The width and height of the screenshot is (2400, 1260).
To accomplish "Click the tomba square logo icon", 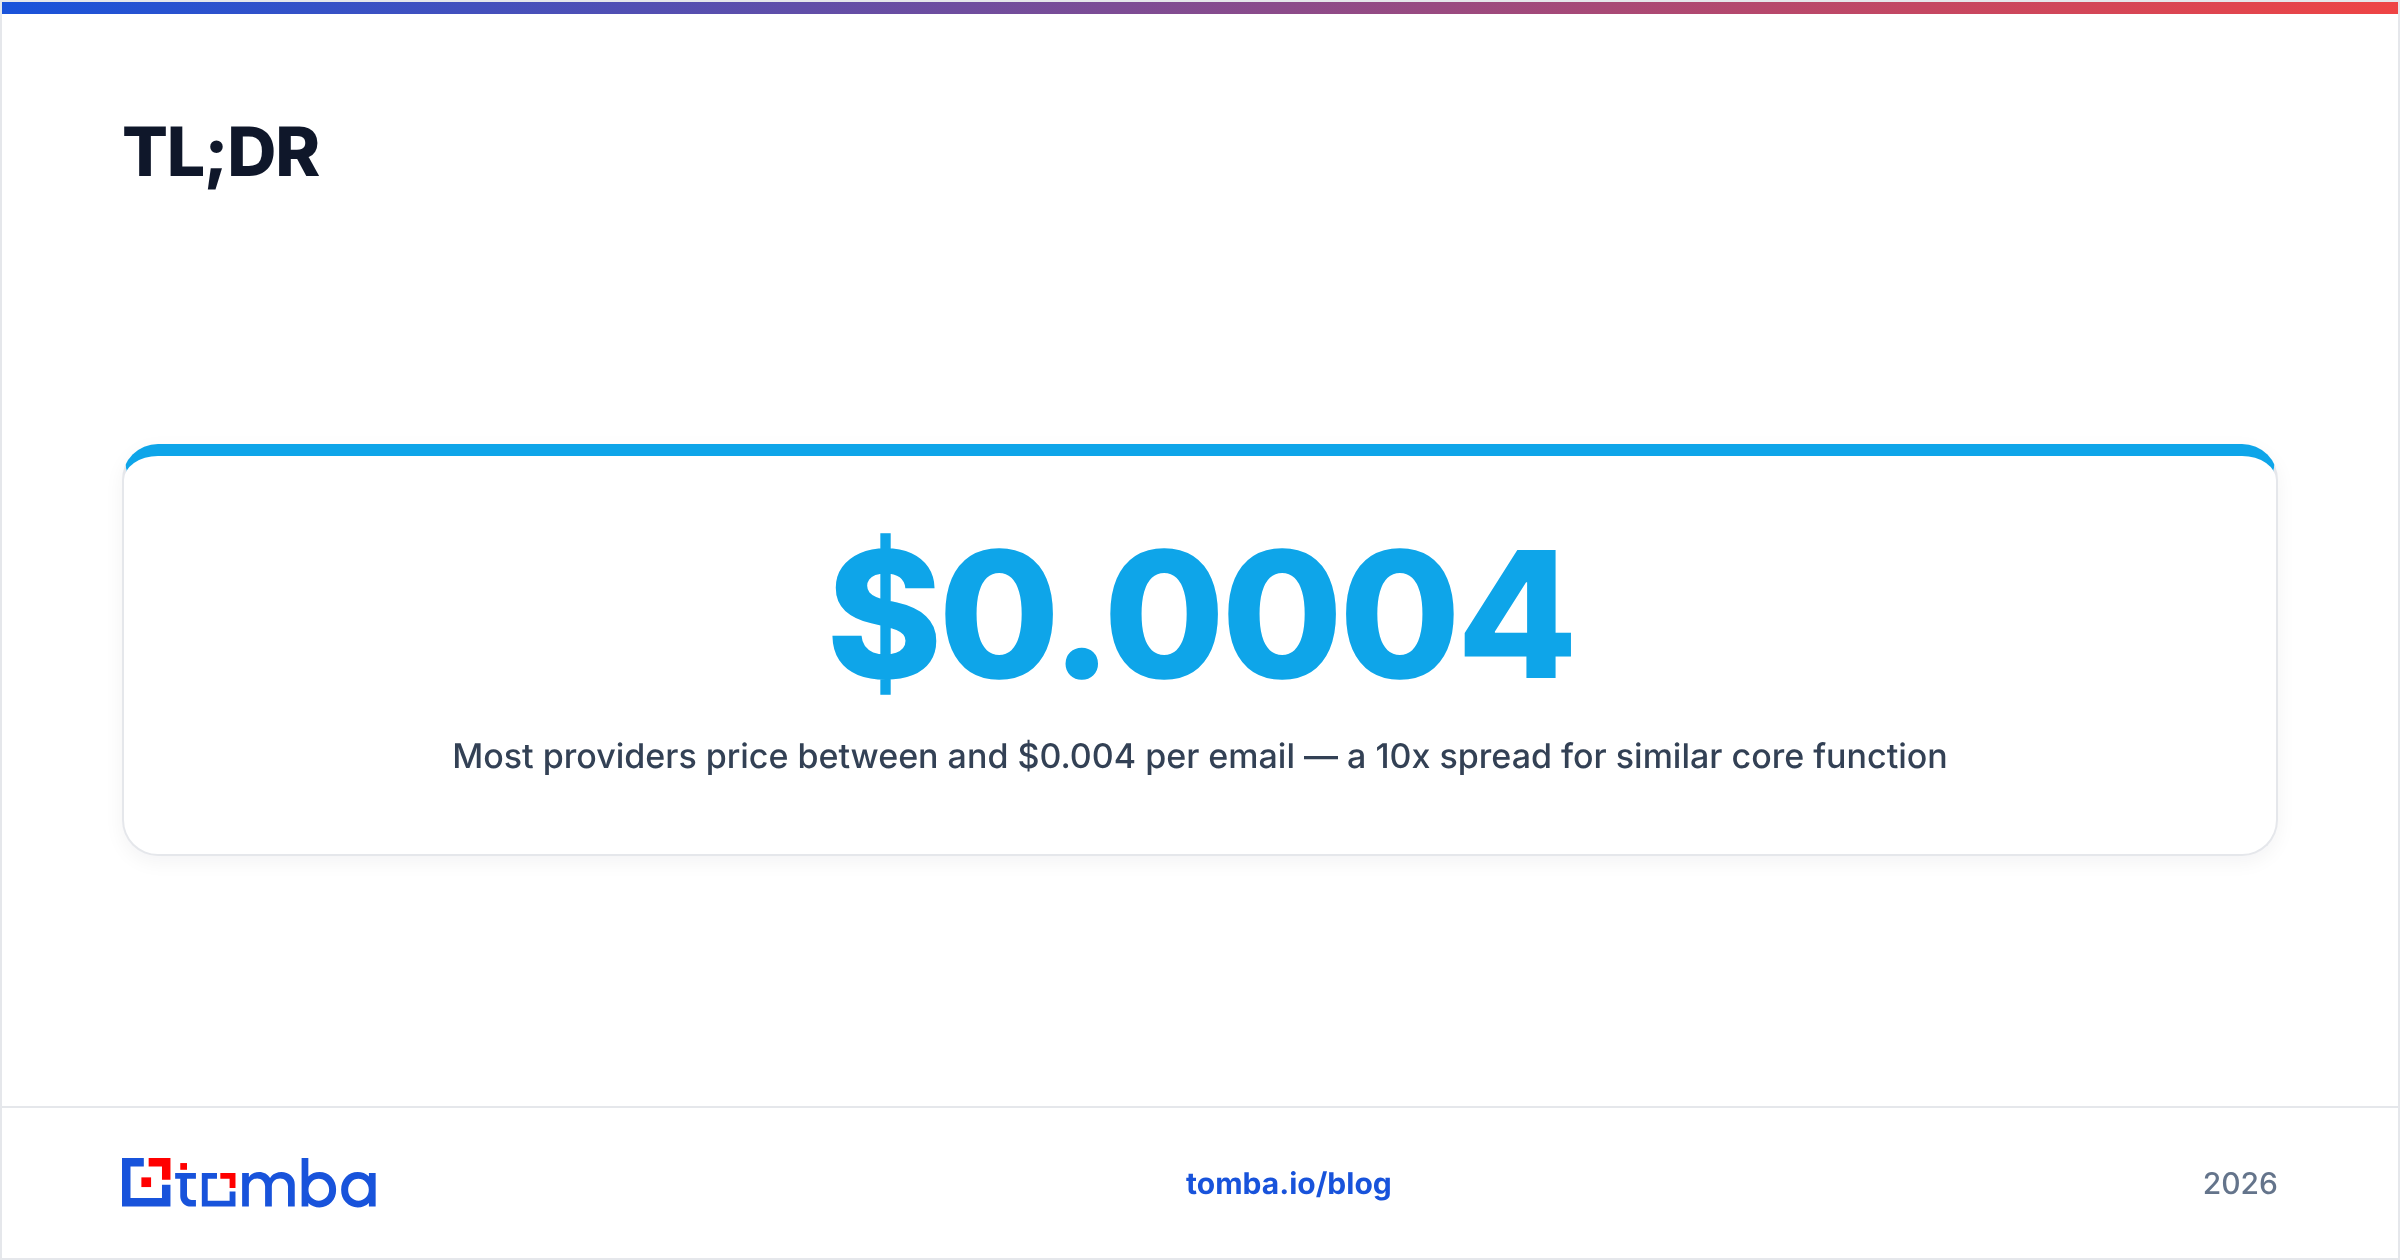I will tap(147, 1182).
